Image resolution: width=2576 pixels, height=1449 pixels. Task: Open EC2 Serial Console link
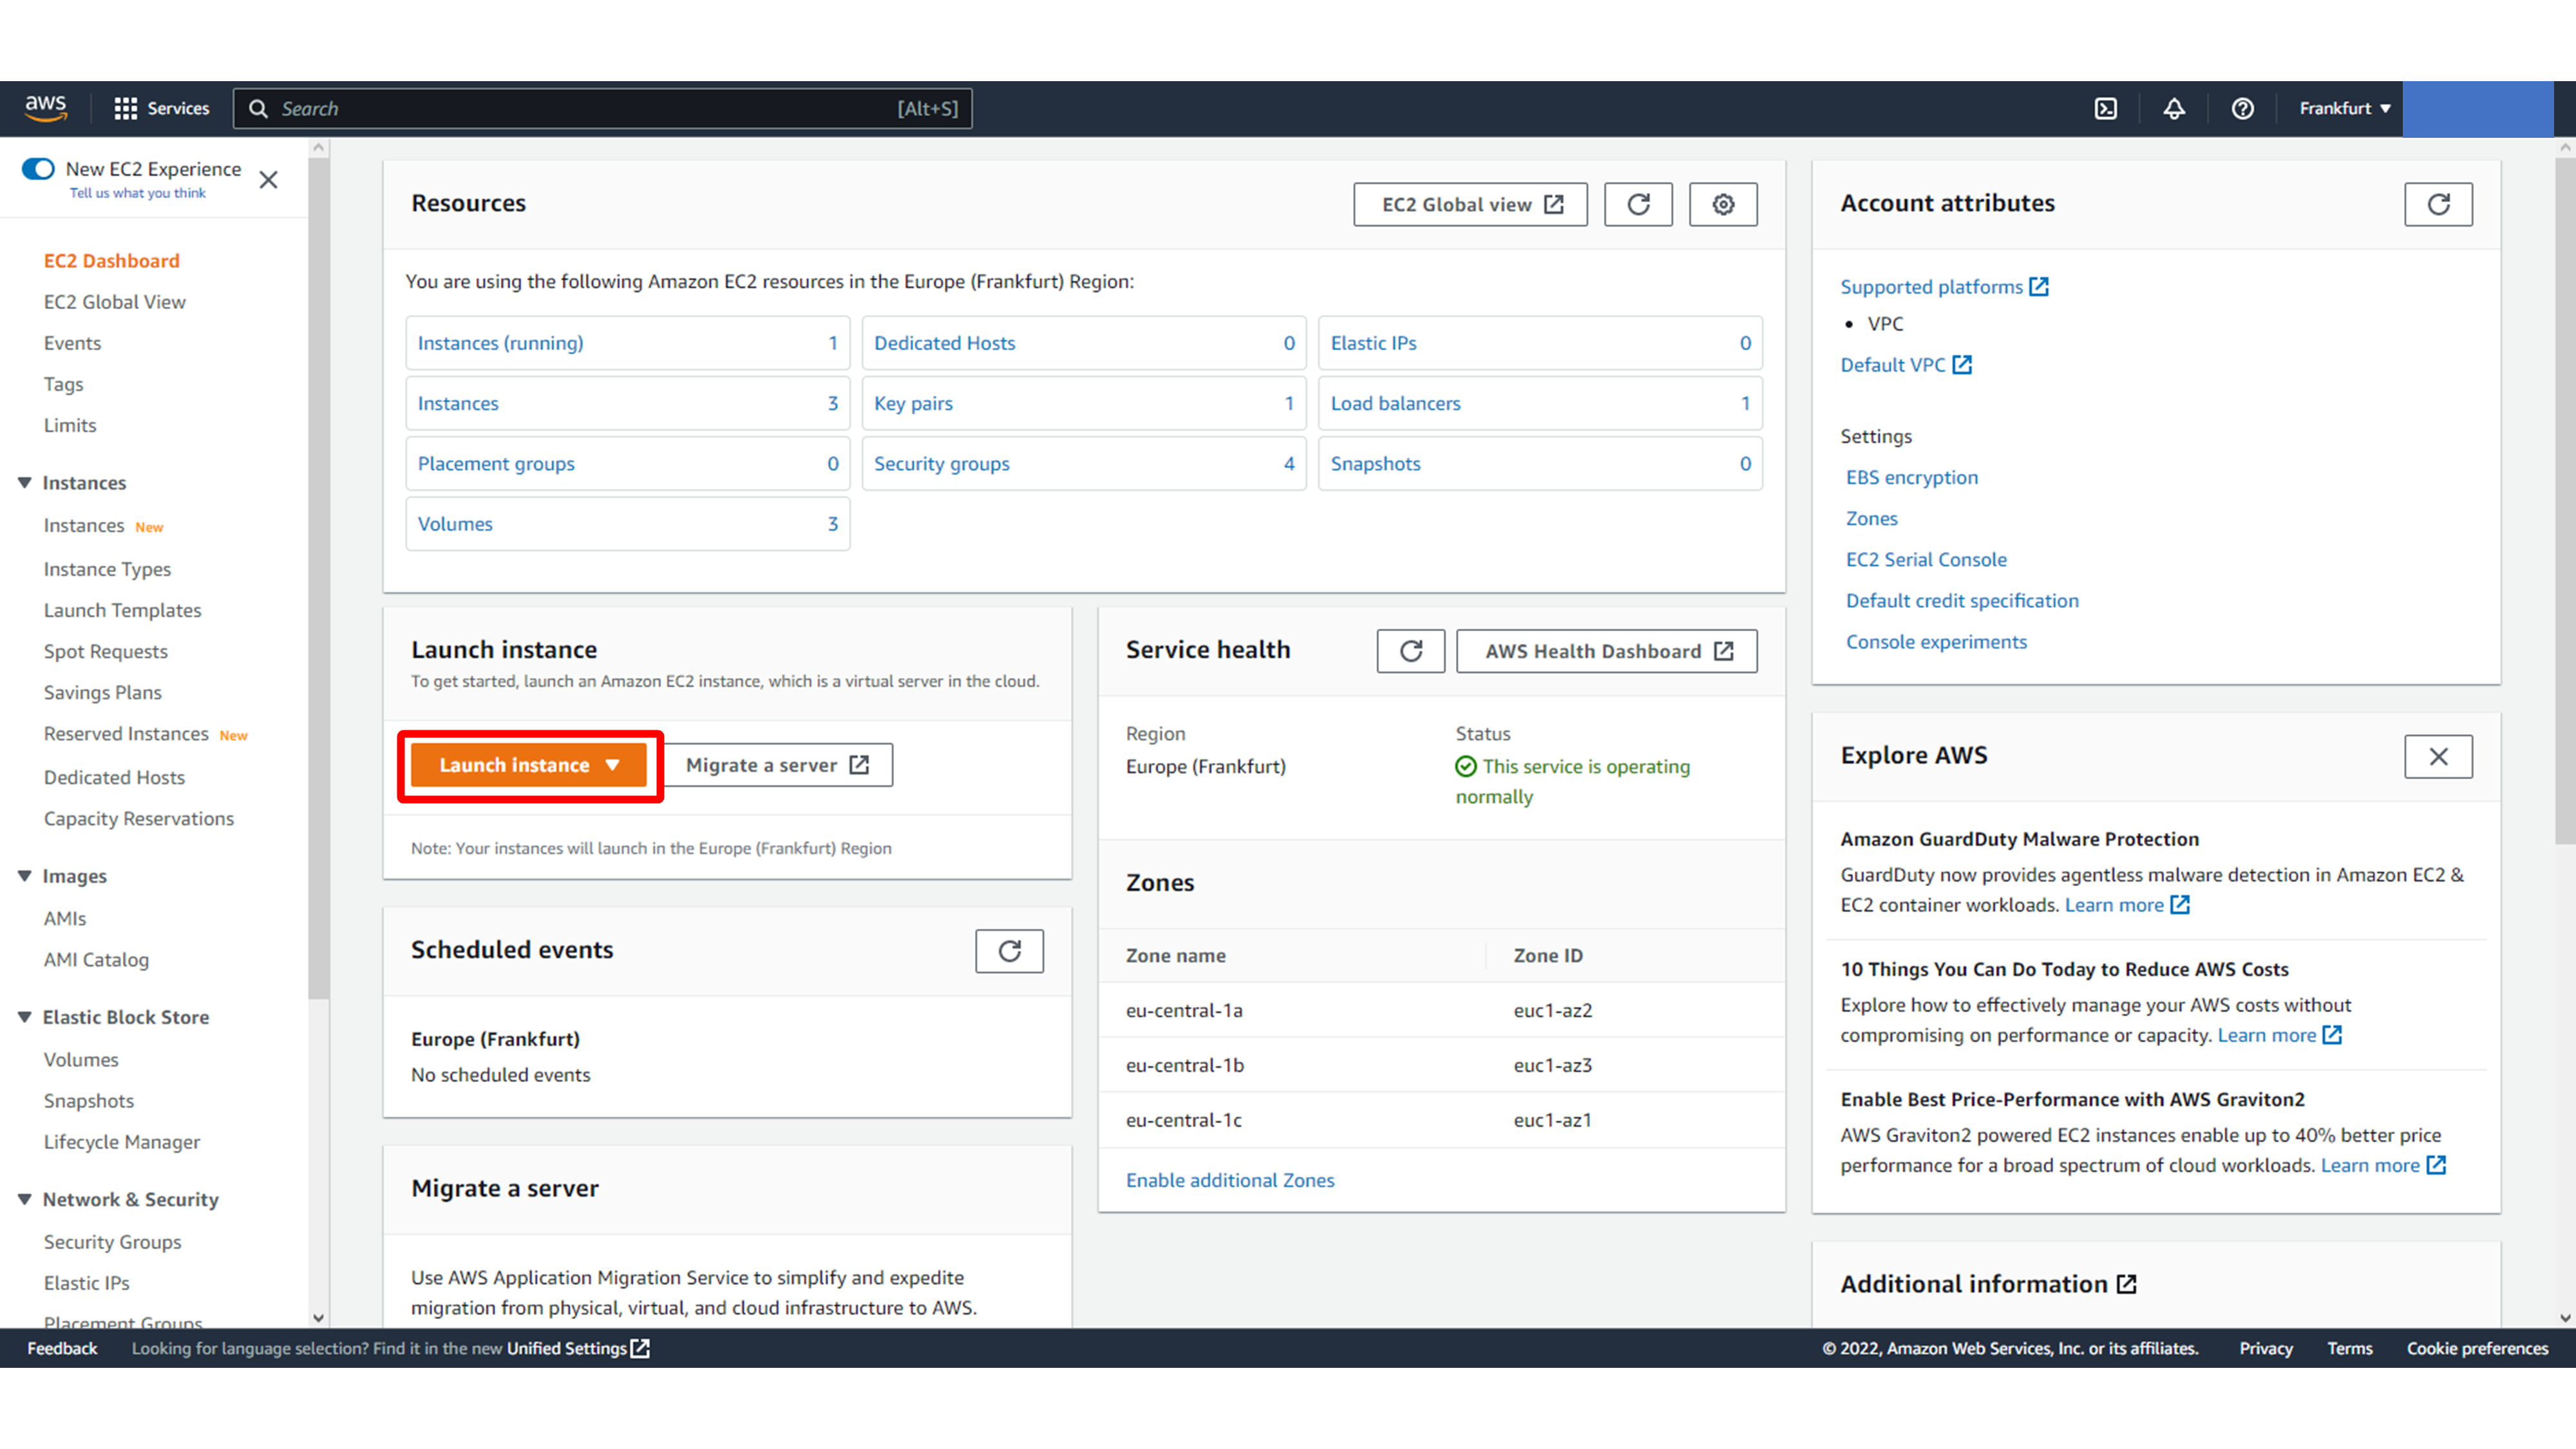click(x=1926, y=560)
